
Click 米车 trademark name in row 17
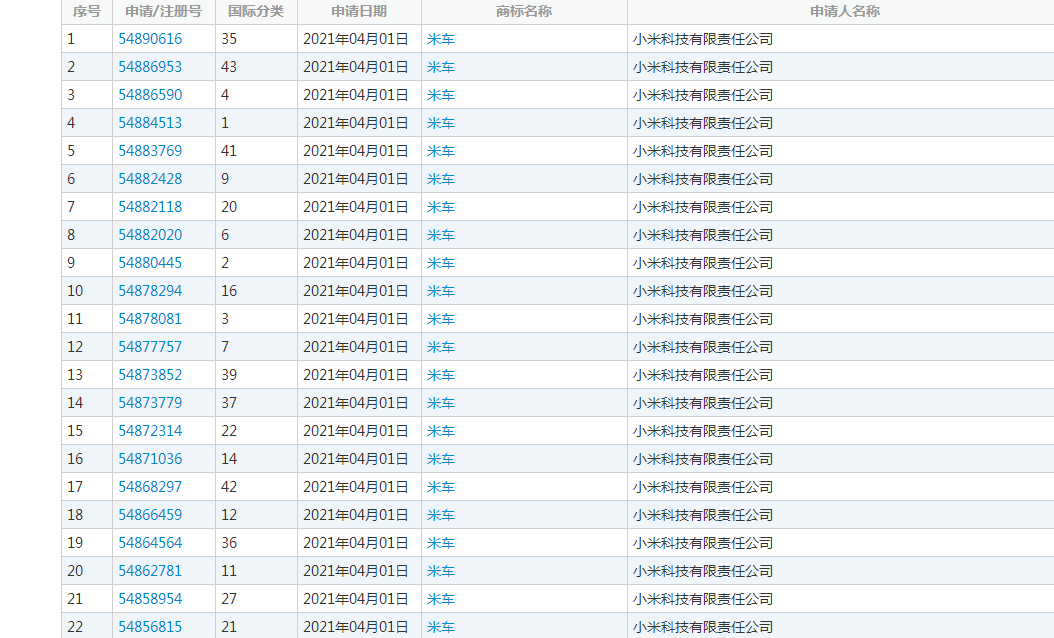(x=441, y=487)
